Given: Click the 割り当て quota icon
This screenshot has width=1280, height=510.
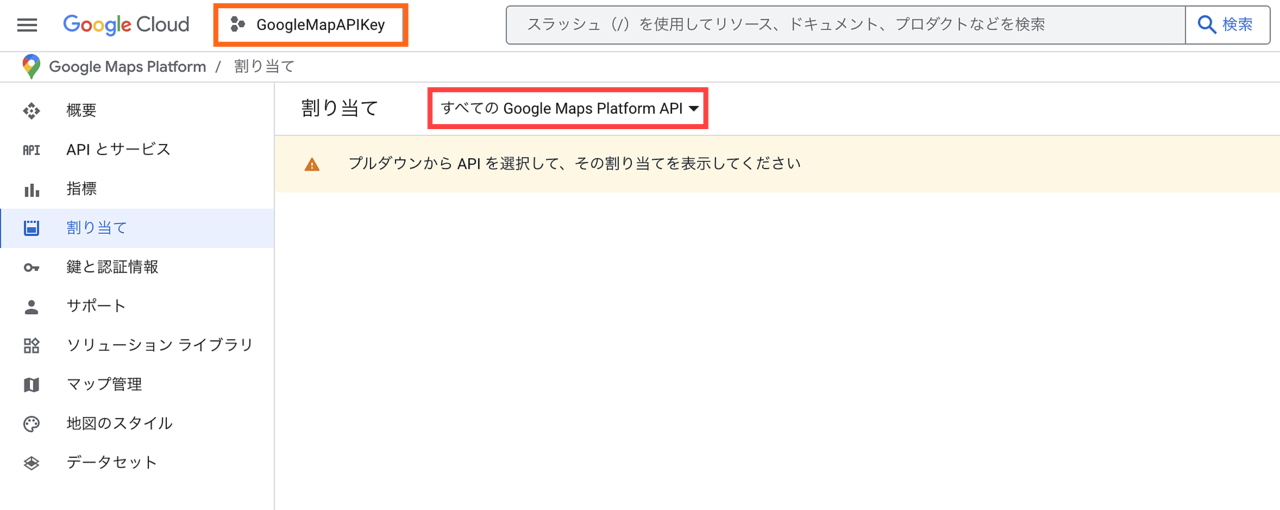Looking at the screenshot, I should pos(32,228).
